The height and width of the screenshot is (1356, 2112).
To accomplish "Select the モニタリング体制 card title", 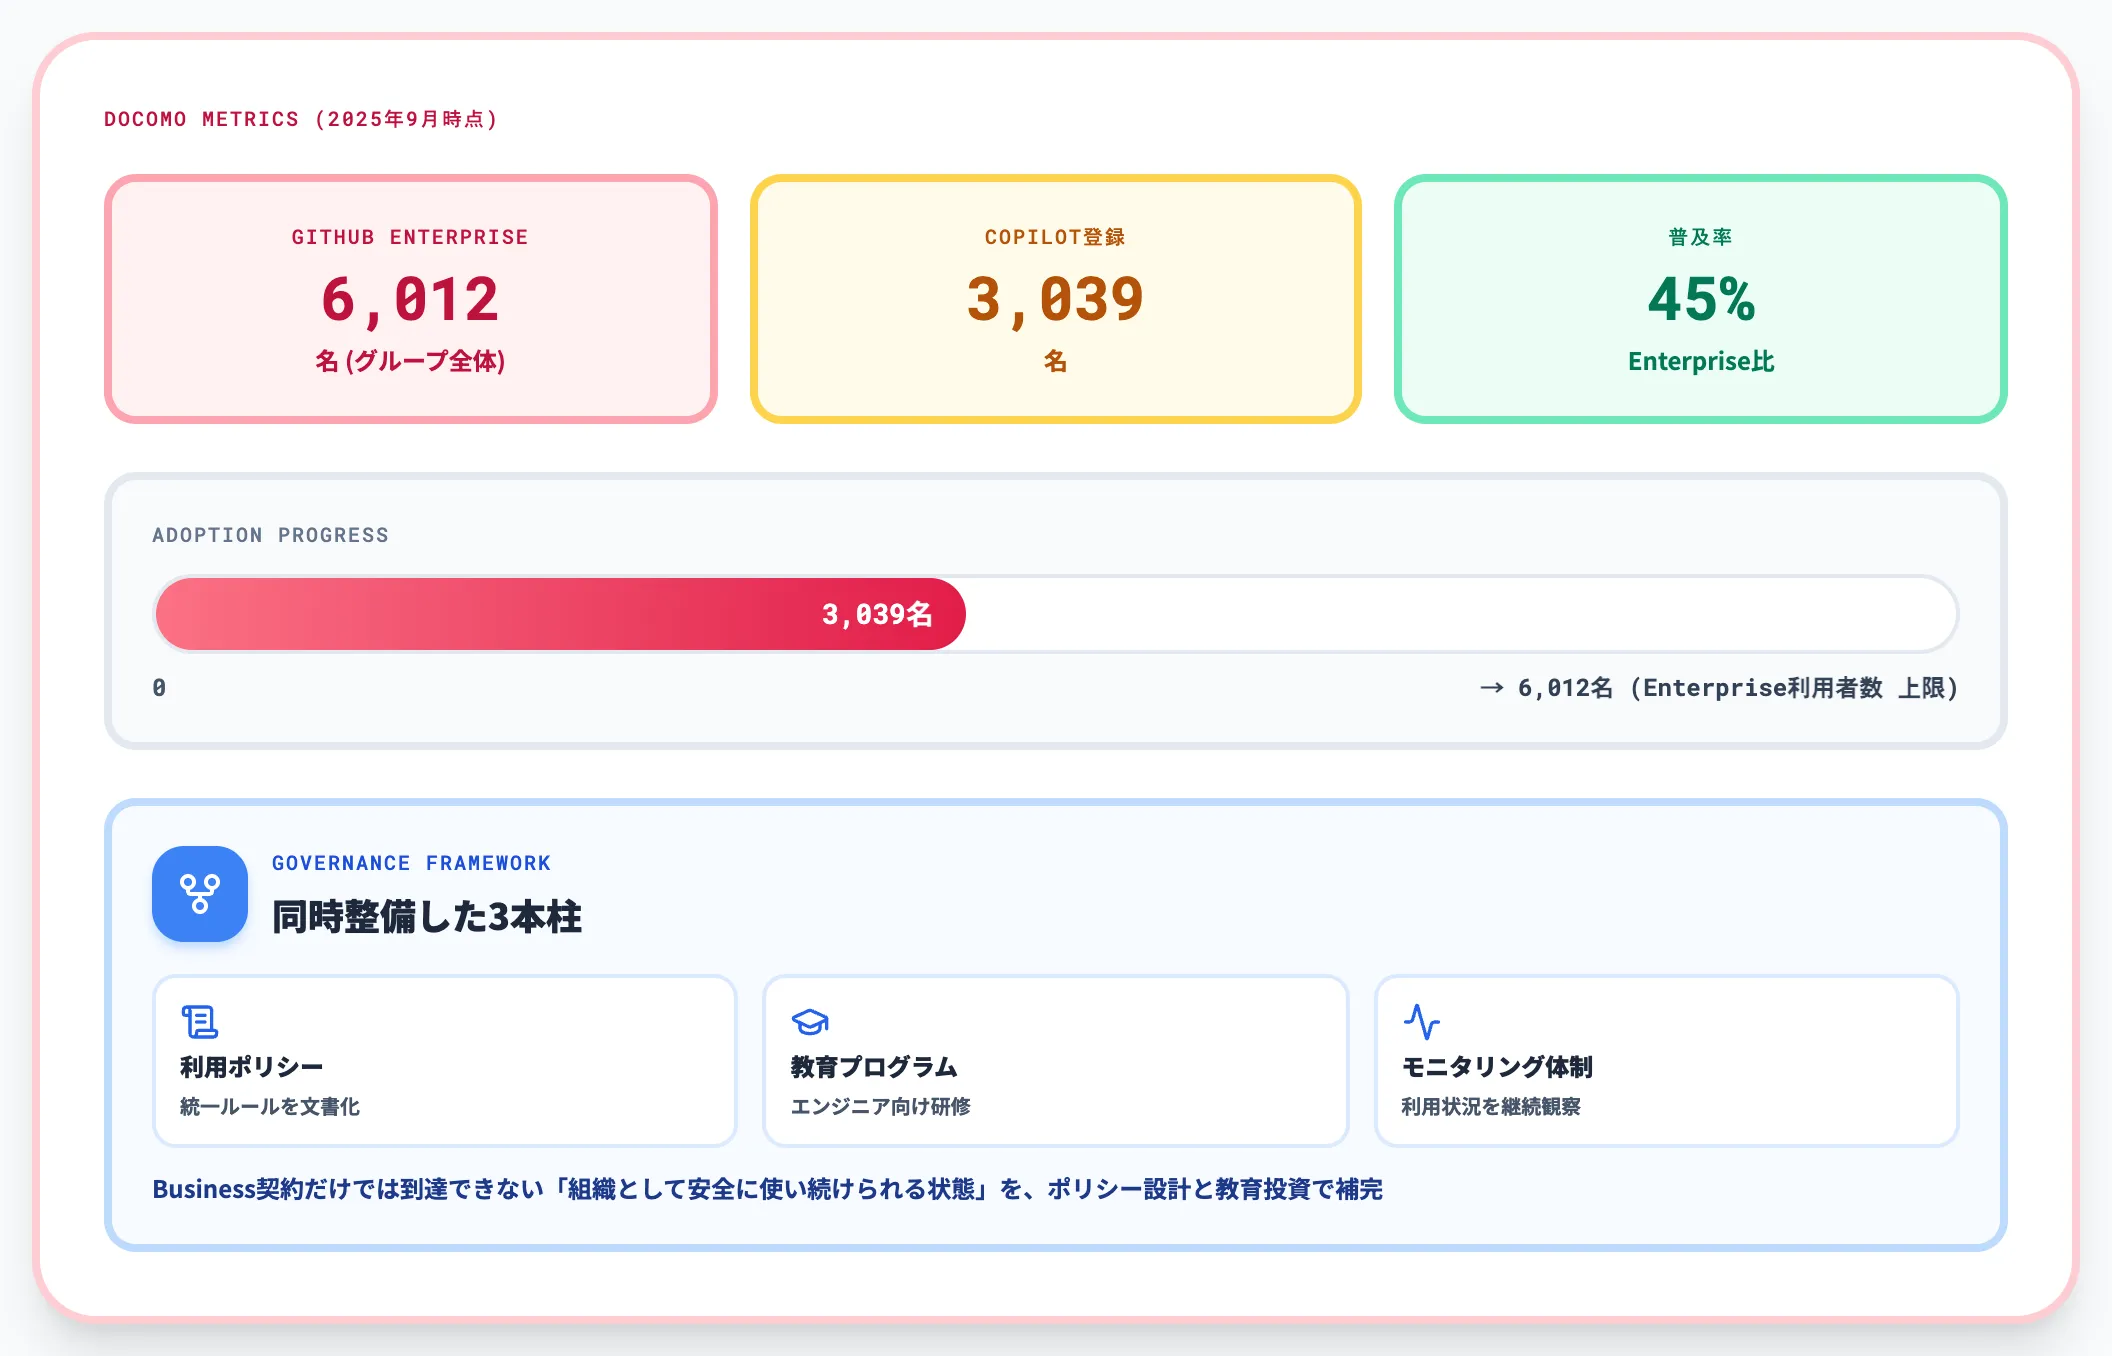I will pos(1497,1067).
